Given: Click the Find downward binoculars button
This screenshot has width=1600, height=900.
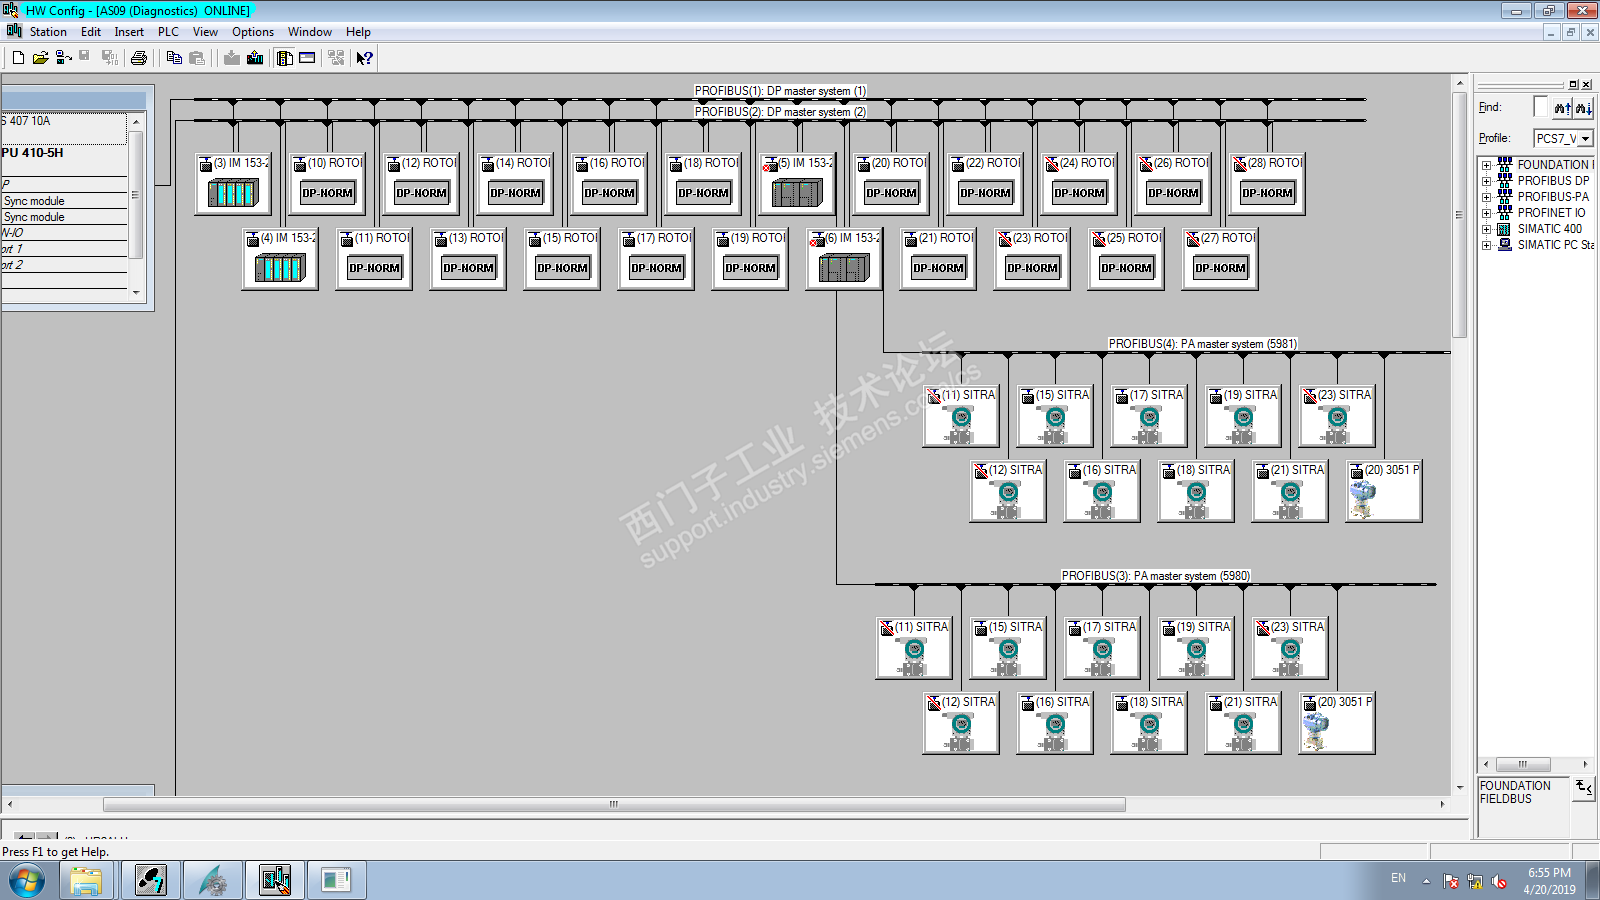Looking at the screenshot, I should [1583, 108].
